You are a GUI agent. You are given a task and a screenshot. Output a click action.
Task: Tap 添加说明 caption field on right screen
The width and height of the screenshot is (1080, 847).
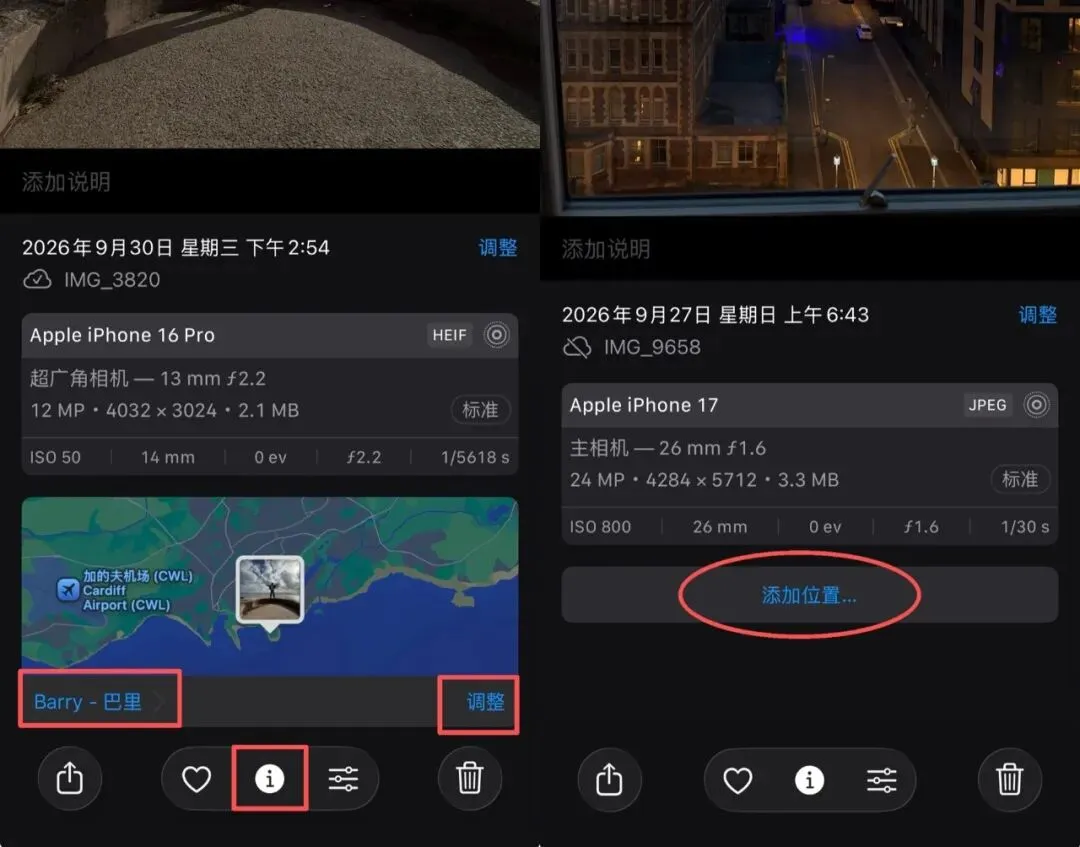tap(810, 249)
